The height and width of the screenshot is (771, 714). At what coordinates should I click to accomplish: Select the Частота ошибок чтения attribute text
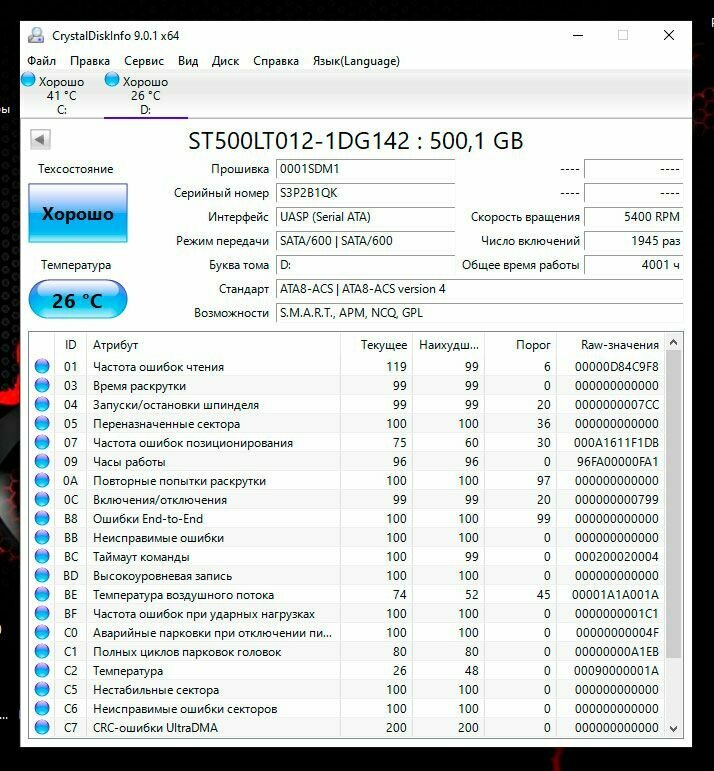(158, 367)
